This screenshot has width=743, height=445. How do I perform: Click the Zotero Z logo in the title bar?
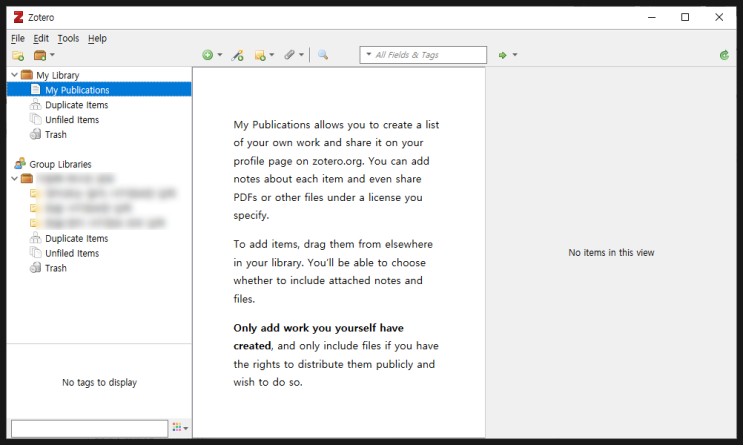(18, 18)
